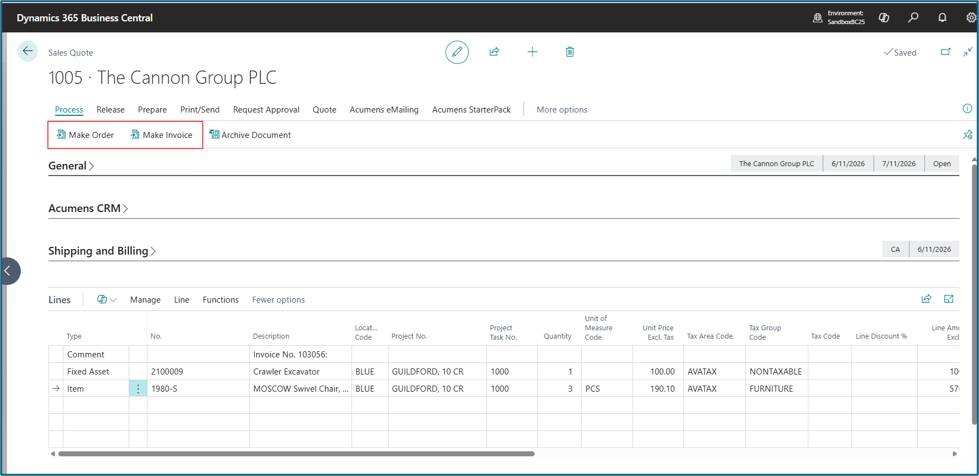Open the Print/Send menu

pos(200,109)
